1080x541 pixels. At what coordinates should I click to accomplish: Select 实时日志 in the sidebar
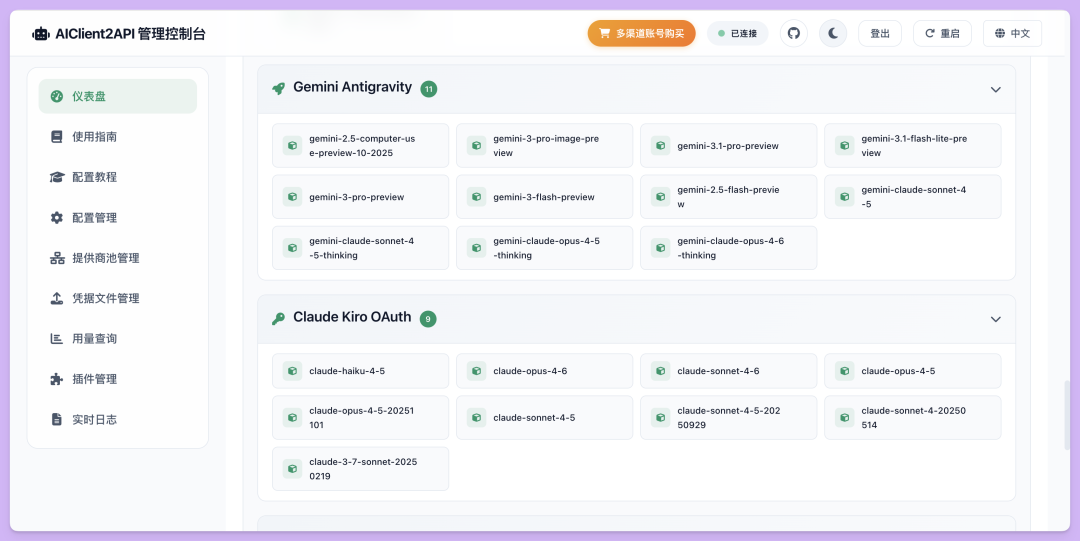[x=94, y=419]
